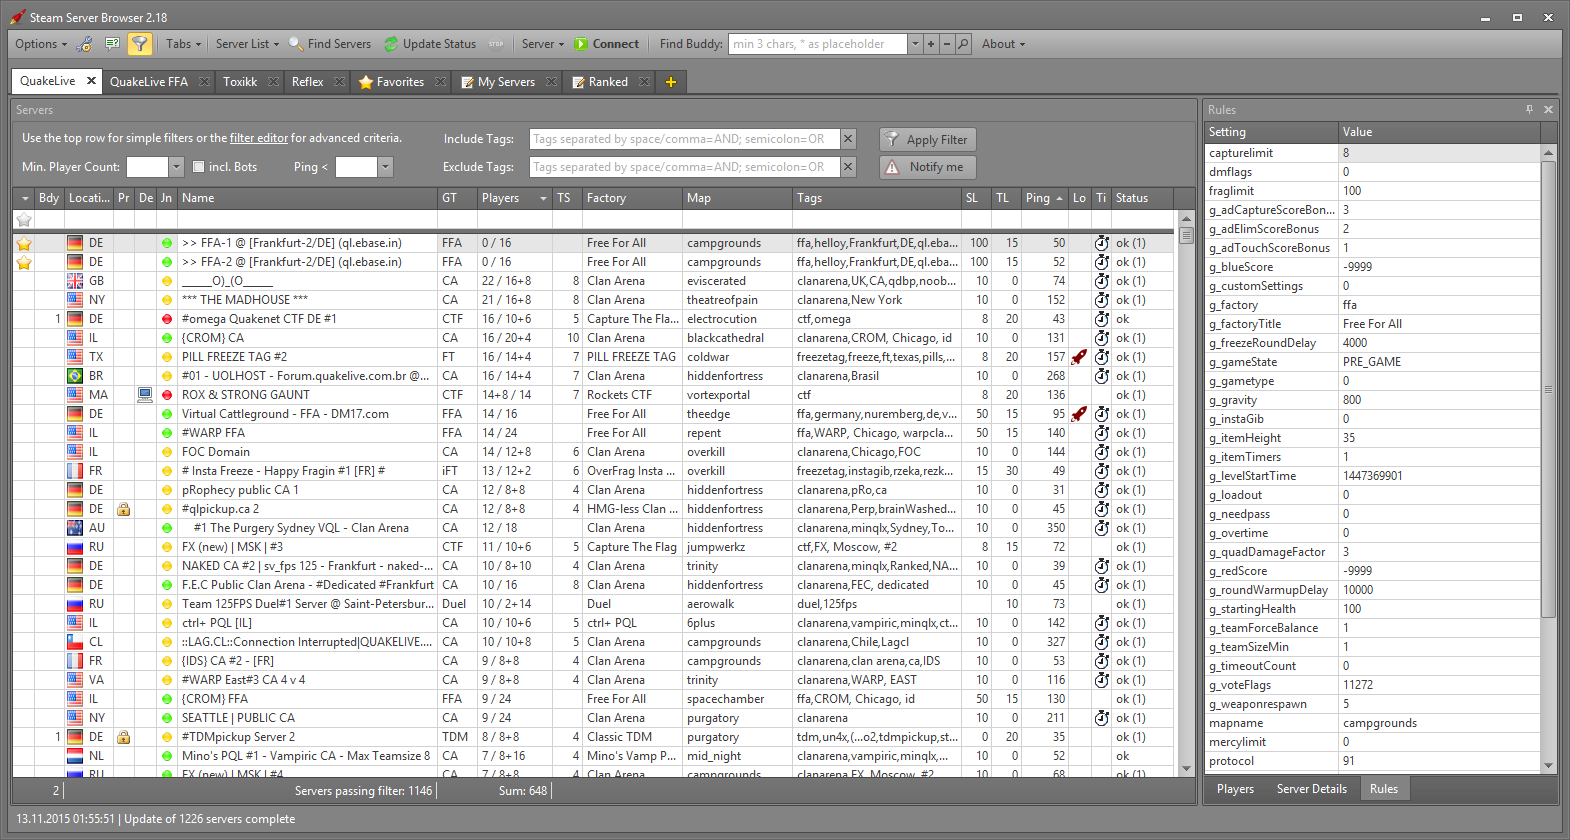The image size is (1570, 840).
Task: Click the star in the filter row
Action: pyautogui.click(x=24, y=220)
